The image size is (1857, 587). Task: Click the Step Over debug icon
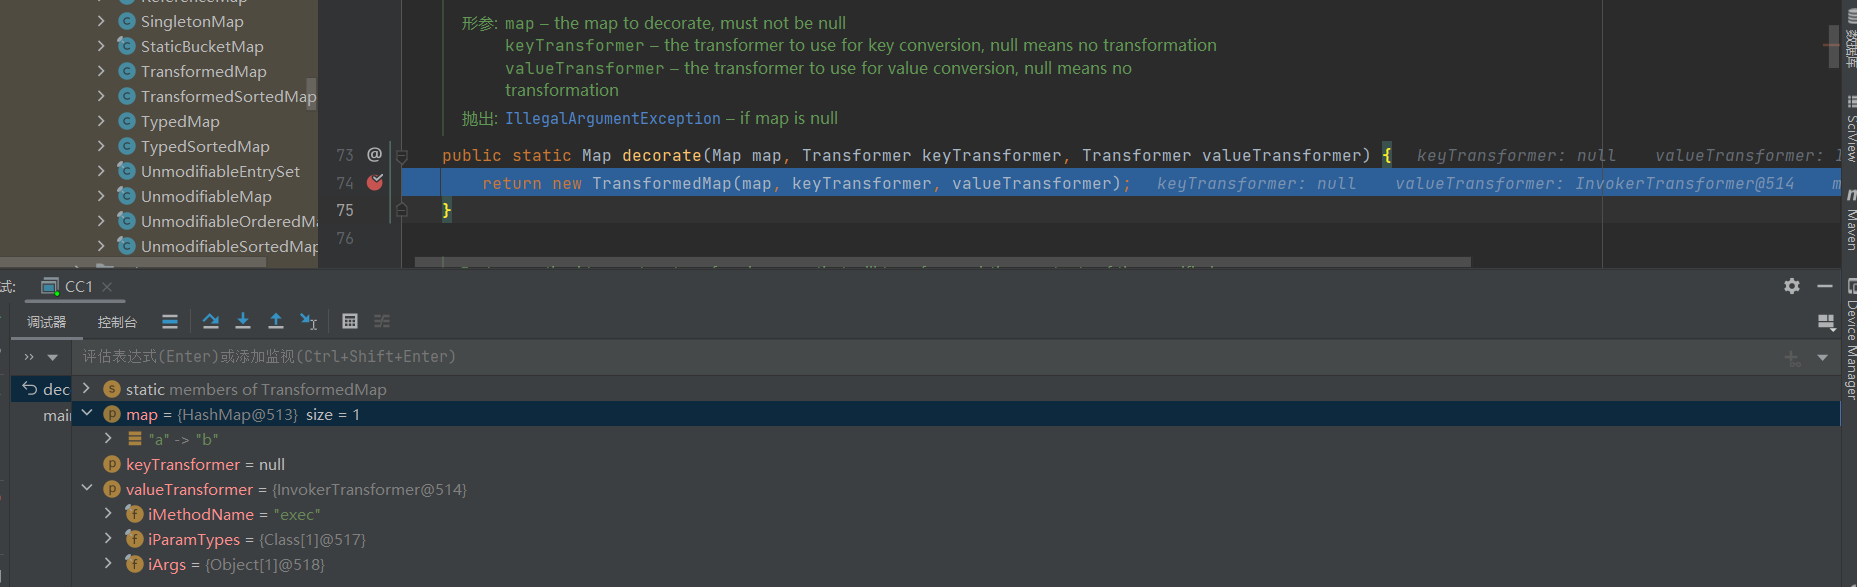[210, 321]
